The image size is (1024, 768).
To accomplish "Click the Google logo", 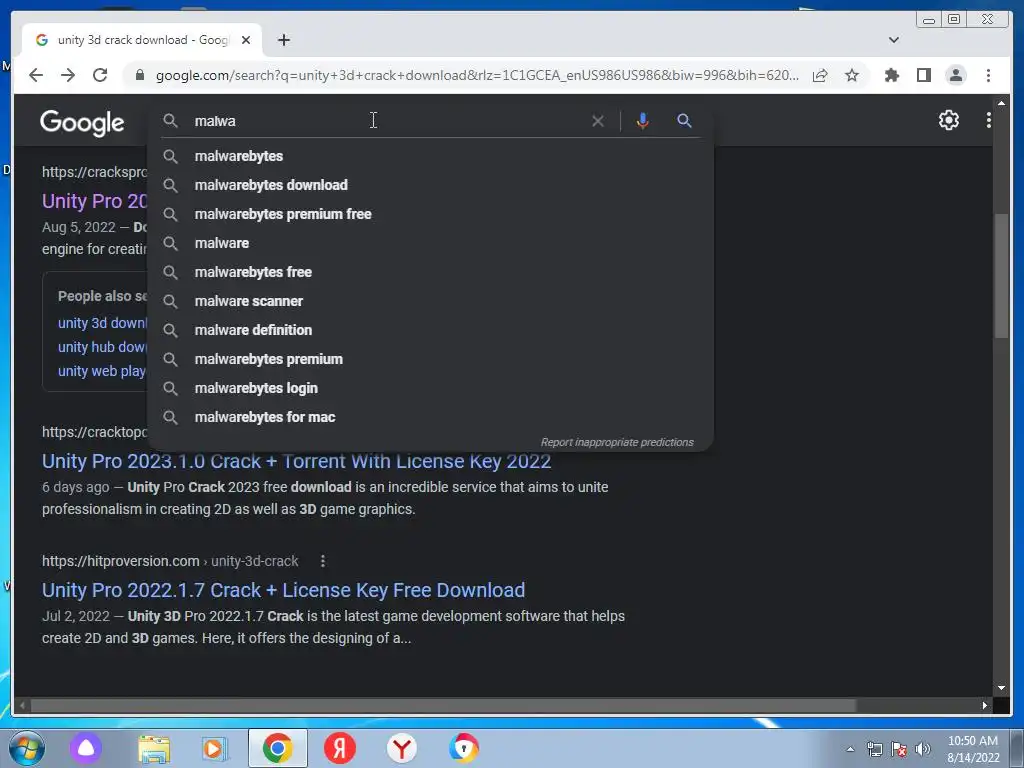I will click(82, 122).
